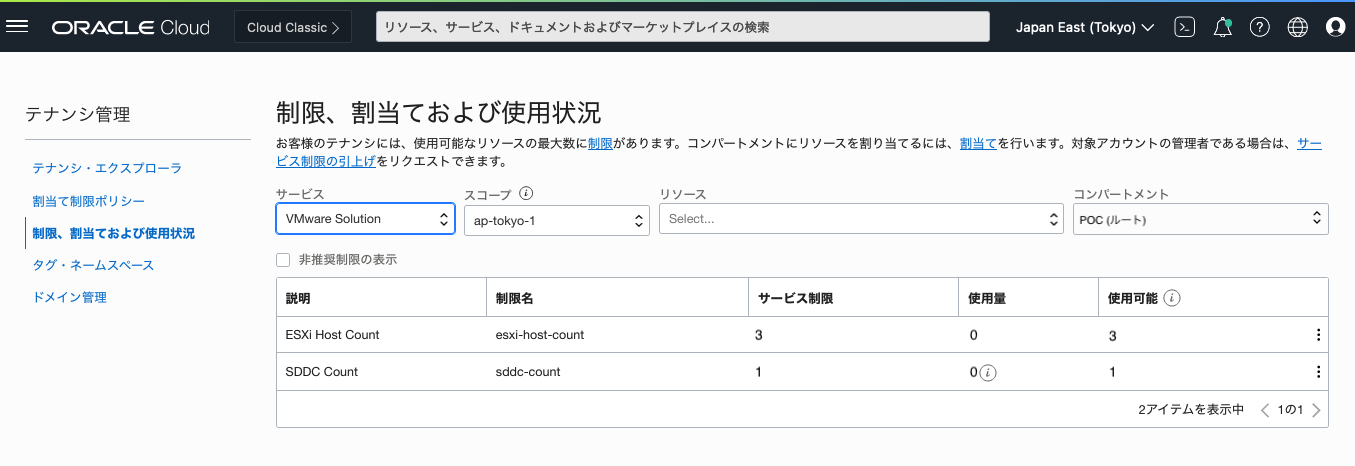The width and height of the screenshot is (1355, 466).
Task: Open the リソース Select dropdown
Action: click(861, 219)
